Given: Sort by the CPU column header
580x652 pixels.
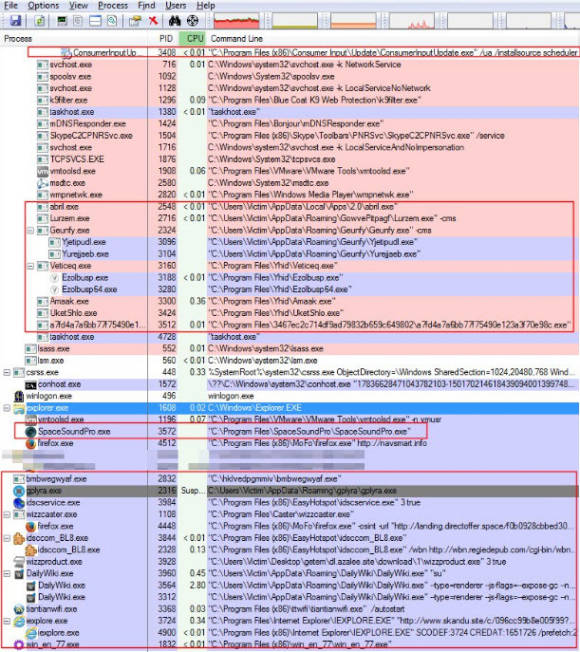Looking at the screenshot, I should pos(195,39).
